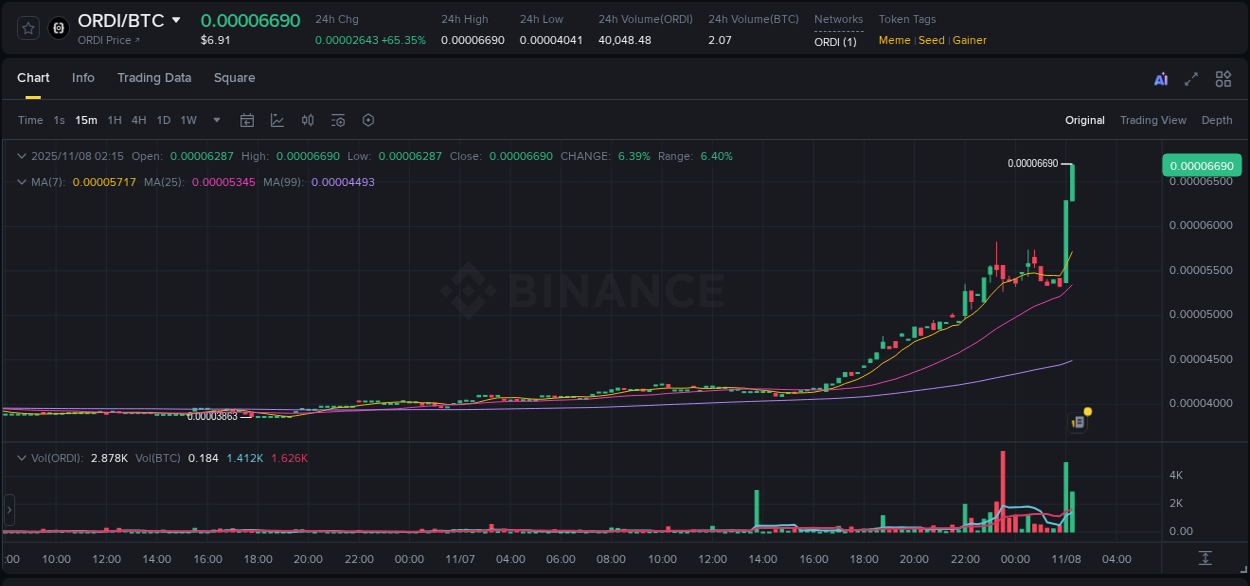Switch to the Trading Data tab

(154, 78)
